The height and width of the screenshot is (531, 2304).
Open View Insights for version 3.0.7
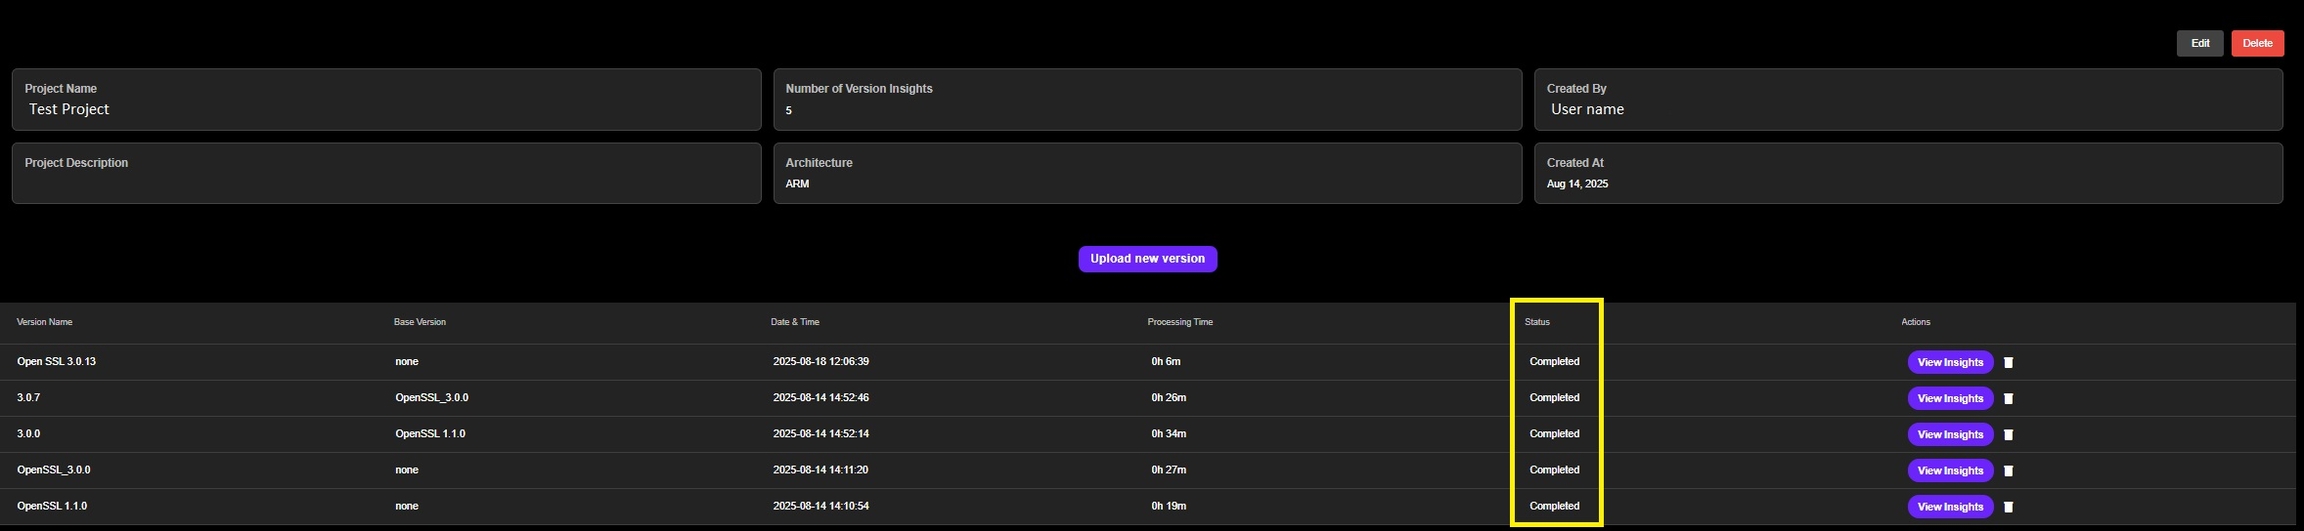tap(1950, 398)
